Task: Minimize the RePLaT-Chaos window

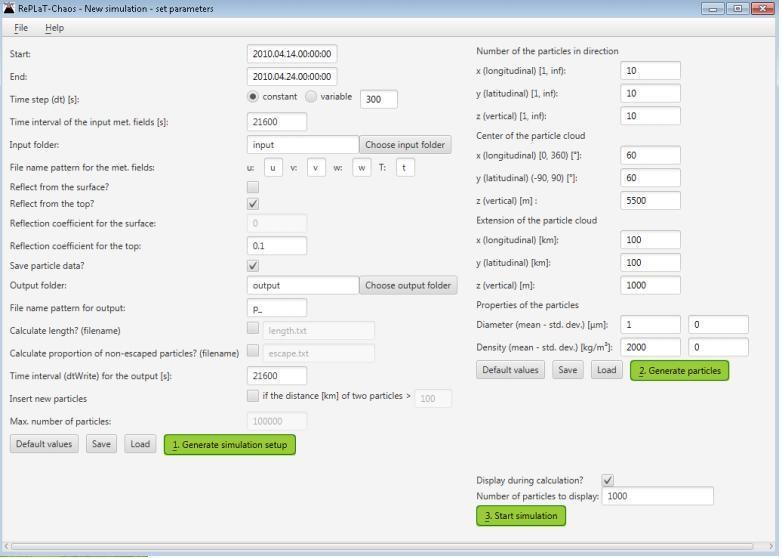Action: (713, 8)
